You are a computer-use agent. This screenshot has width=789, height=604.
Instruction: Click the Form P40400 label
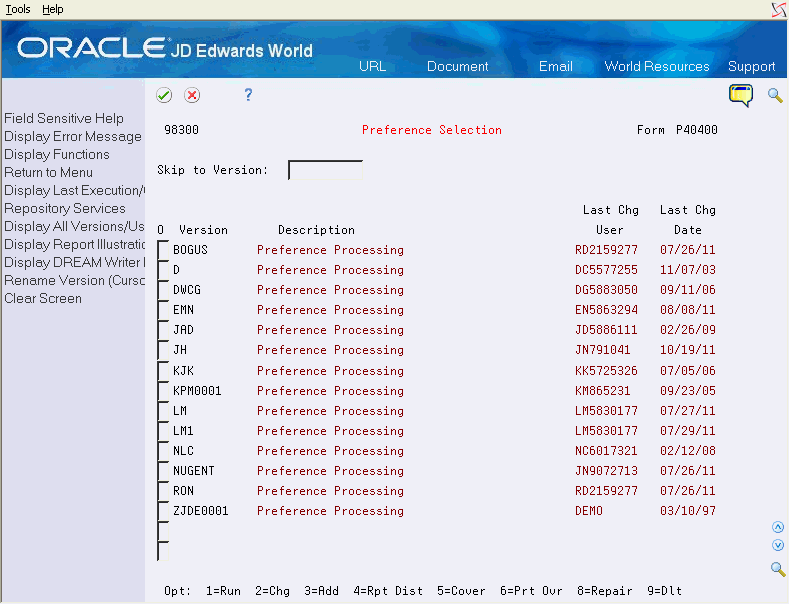[677, 130]
